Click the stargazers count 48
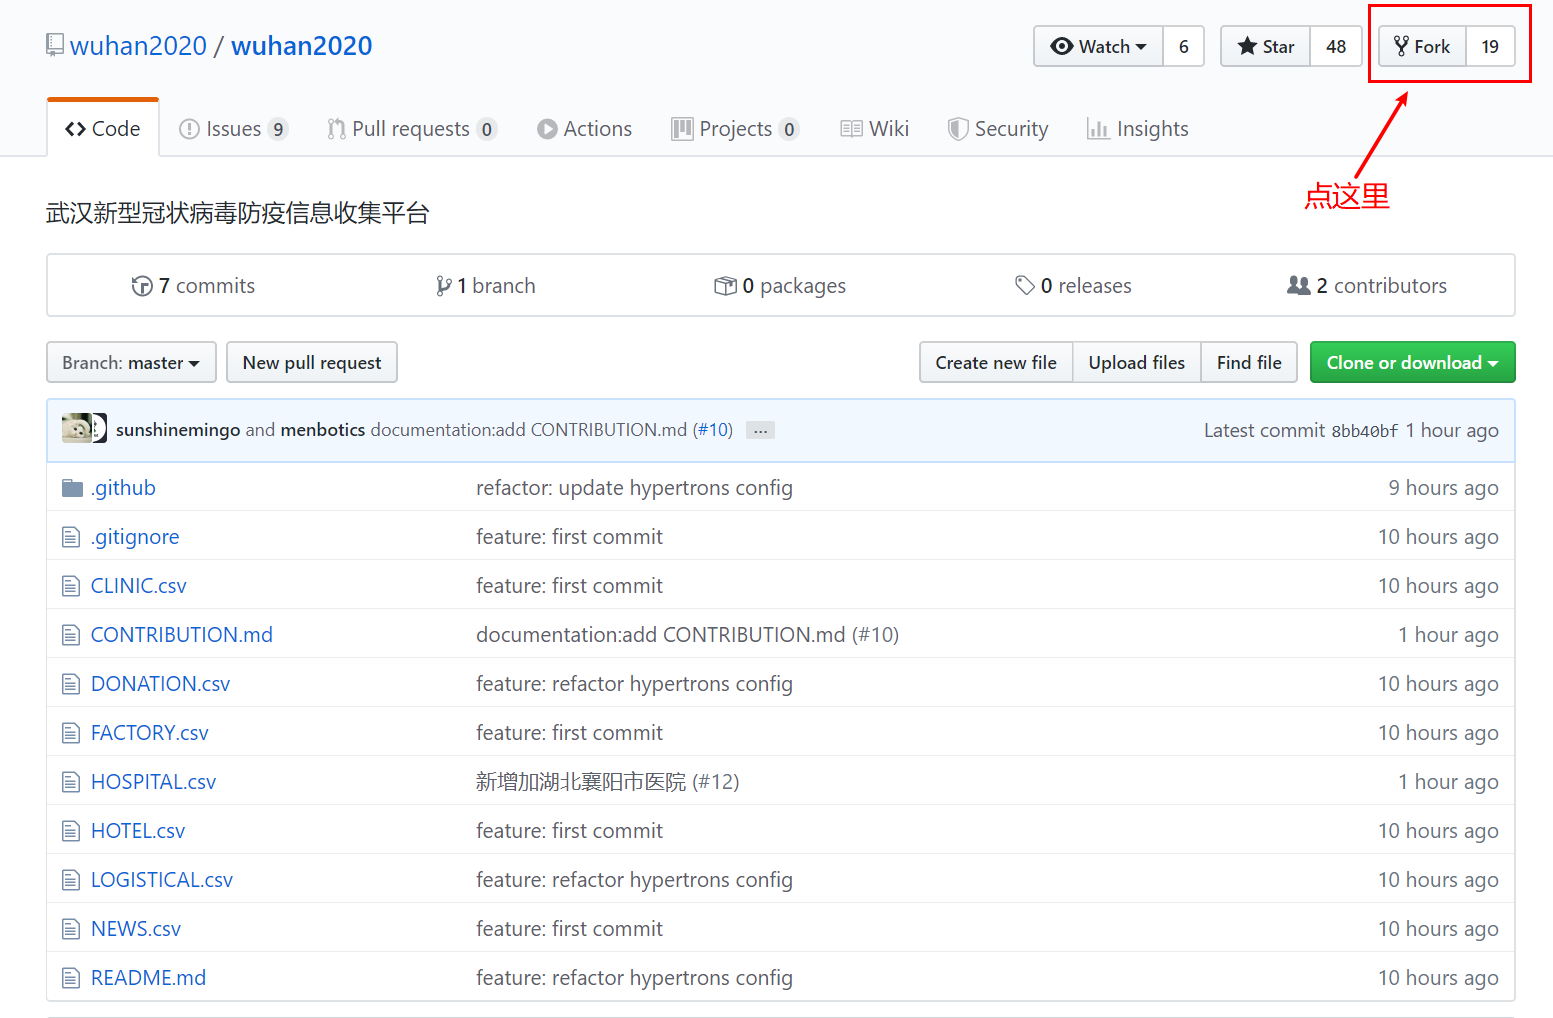The height and width of the screenshot is (1018, 1553). [1336, 46]
